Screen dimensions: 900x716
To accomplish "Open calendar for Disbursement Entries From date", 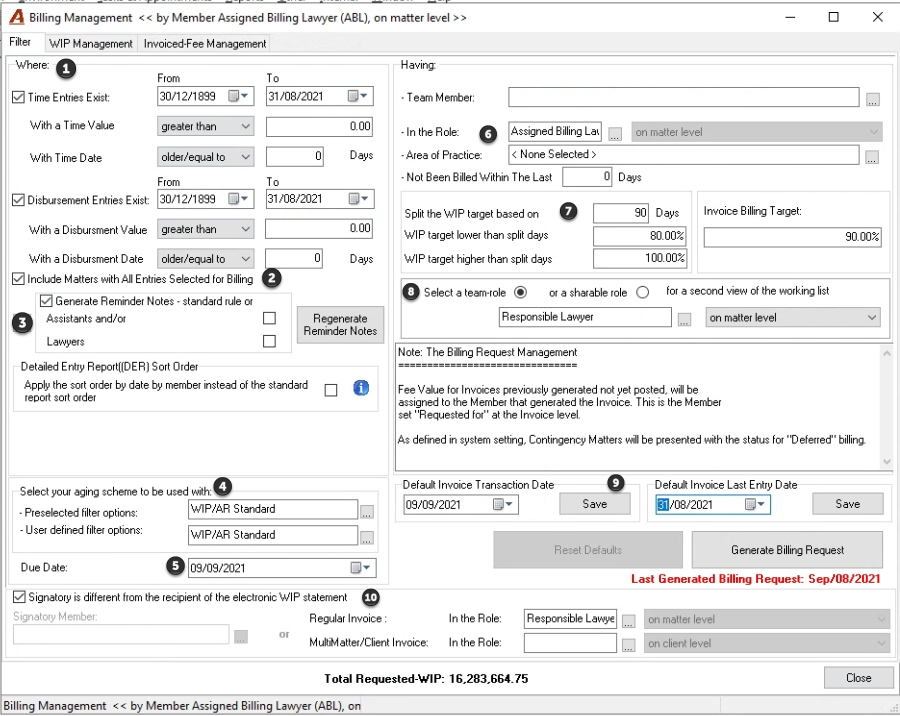I will [239, 199].
